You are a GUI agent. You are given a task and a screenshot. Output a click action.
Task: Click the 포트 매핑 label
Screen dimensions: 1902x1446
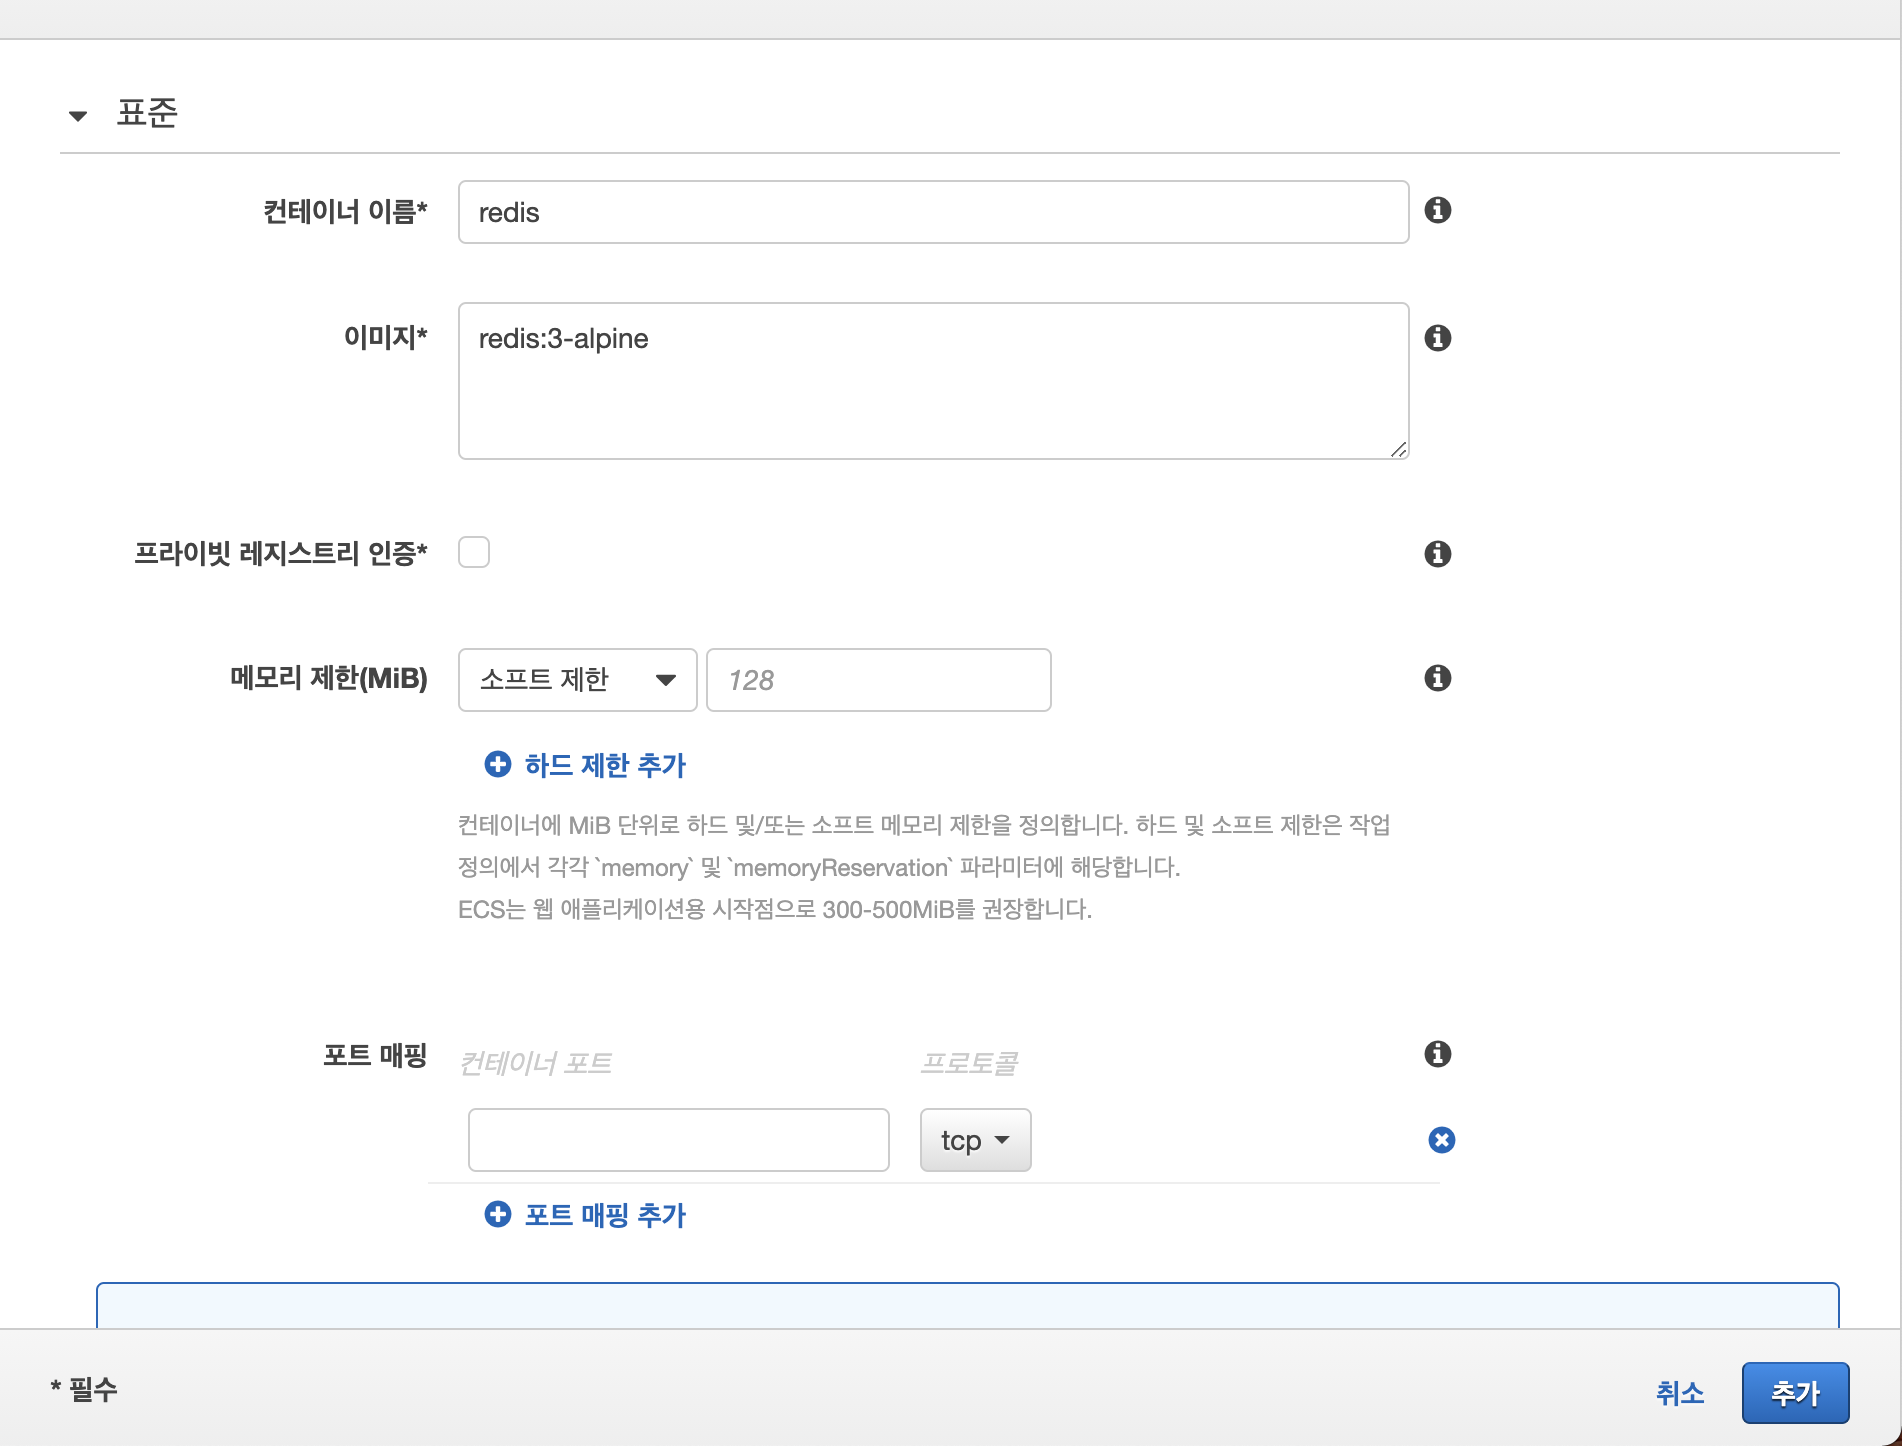pyautogui.click(x=375, y=1055)
